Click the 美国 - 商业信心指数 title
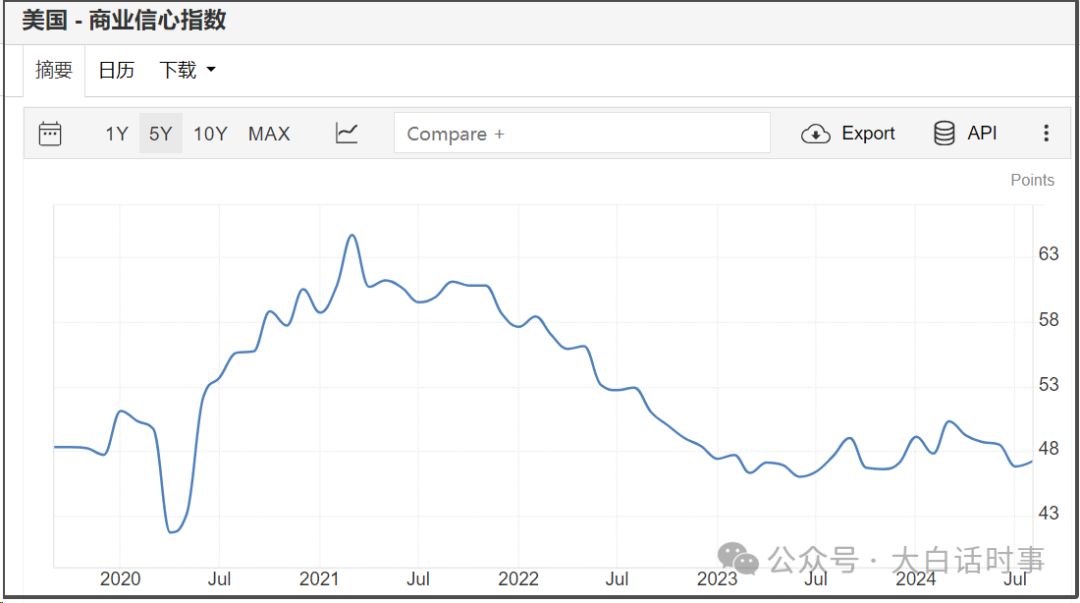 coord(124,21)
